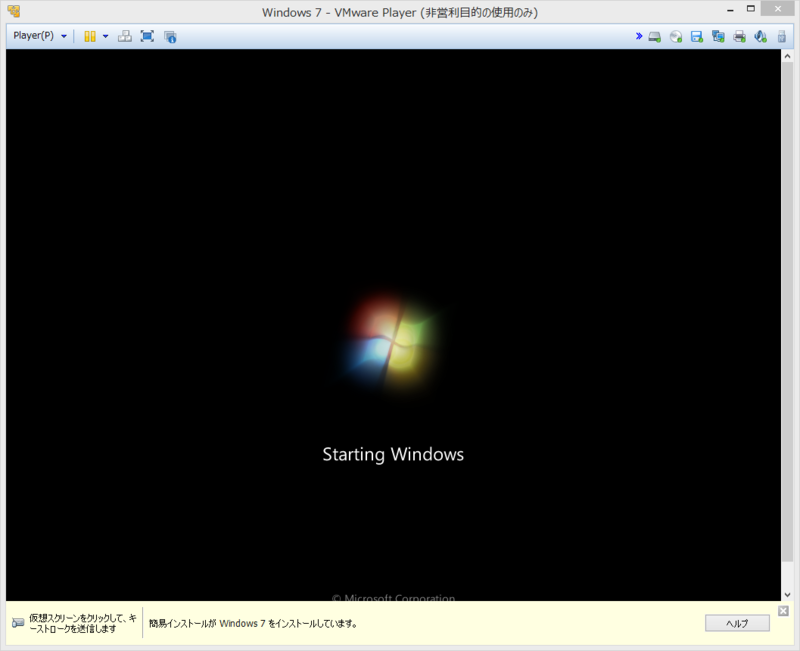Open the printer device icon
Screen dimensions: 800x651
click(x=739, y=36)
